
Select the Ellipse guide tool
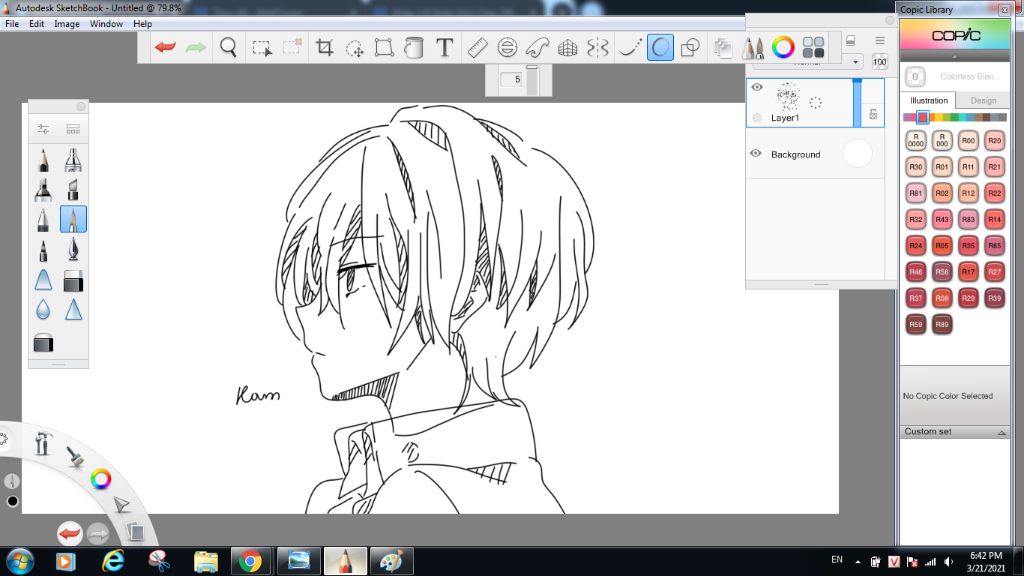[x=507, y=48]
